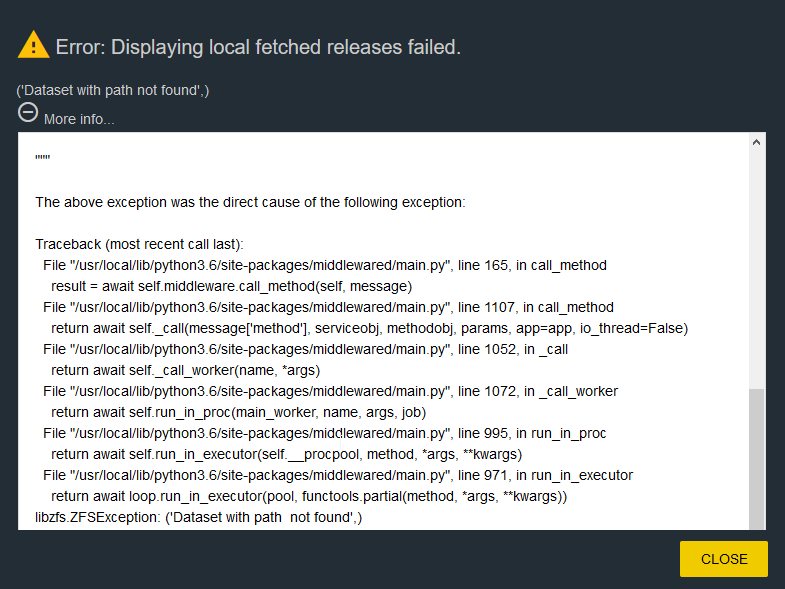
Task: Click traceback entry for line 1107 in call_method
Action: 328,308
